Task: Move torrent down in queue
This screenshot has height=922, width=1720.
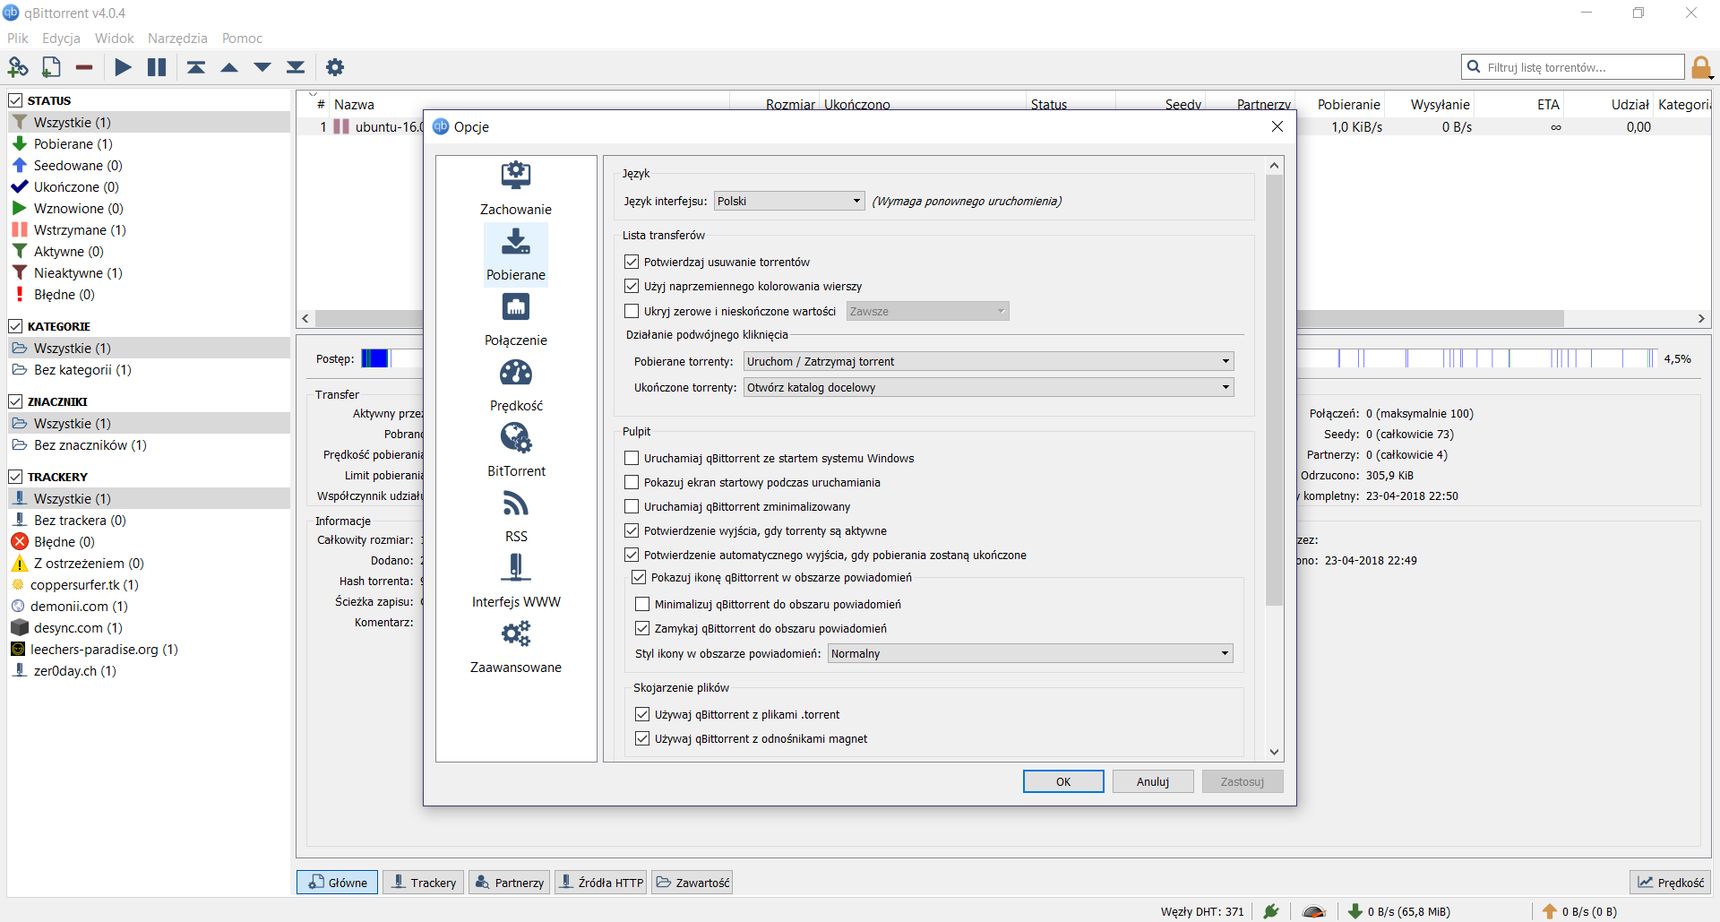Action: pyautogui.click(x=262, y=67)
